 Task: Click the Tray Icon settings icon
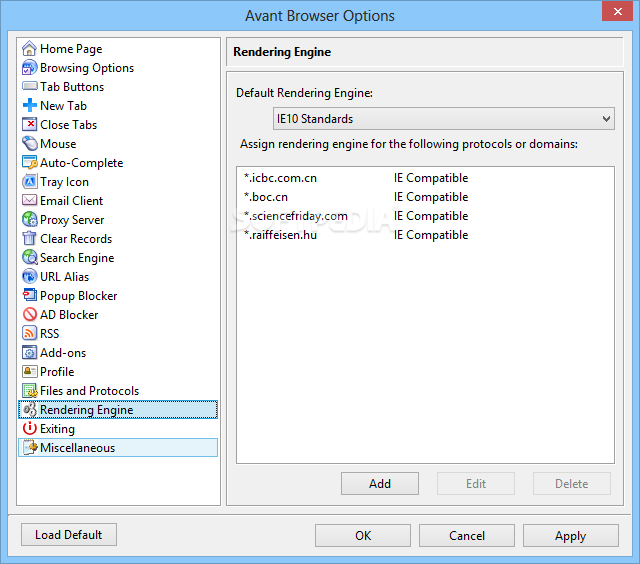(29, 182)
